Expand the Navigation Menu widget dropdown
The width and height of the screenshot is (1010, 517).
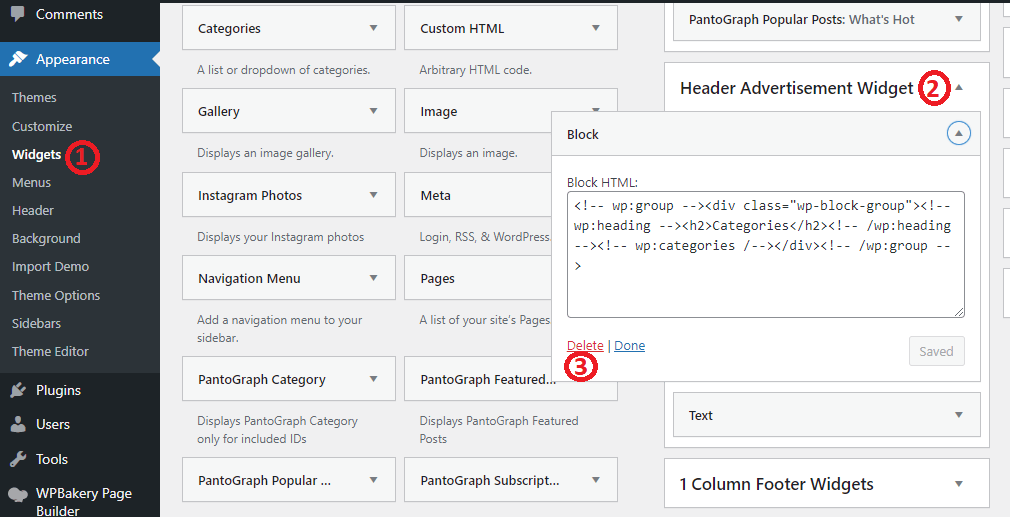[x=373, y=279]
